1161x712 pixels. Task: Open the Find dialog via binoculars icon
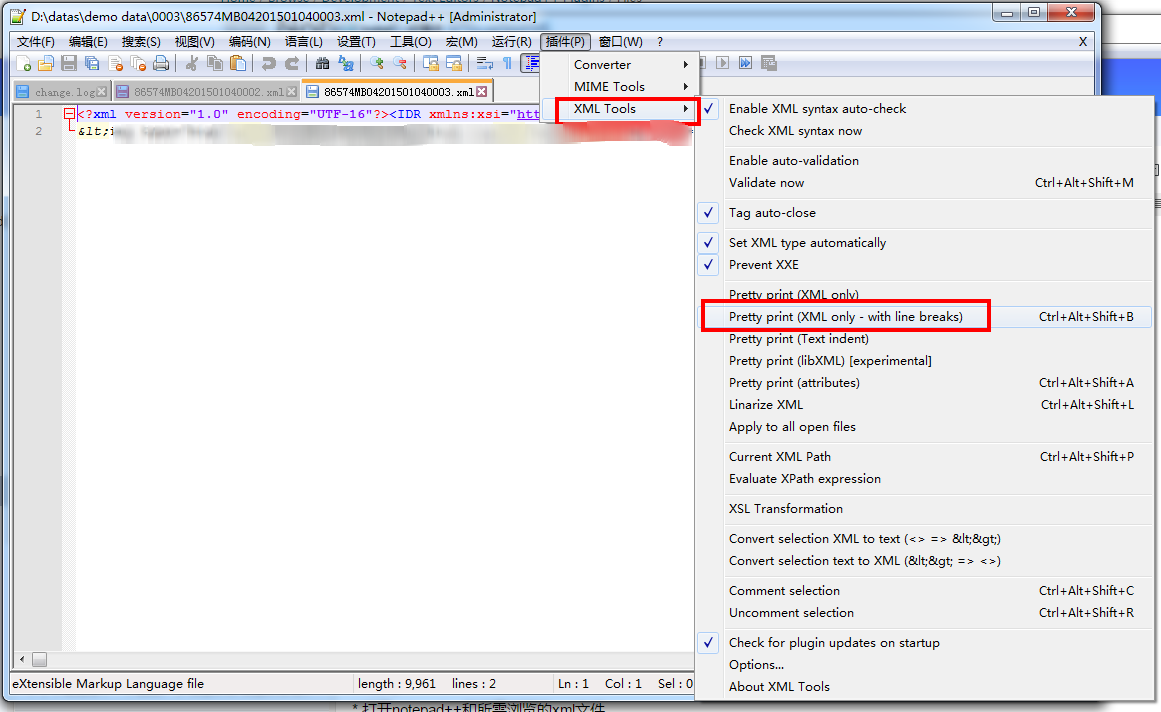tap(323, 62)
